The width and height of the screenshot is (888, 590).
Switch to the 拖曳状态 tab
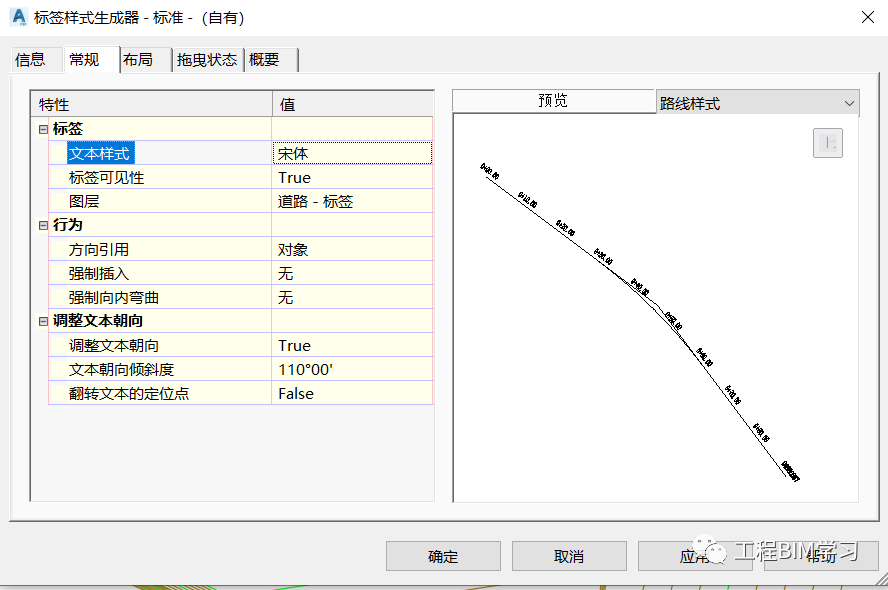click(x=207, y=59)
